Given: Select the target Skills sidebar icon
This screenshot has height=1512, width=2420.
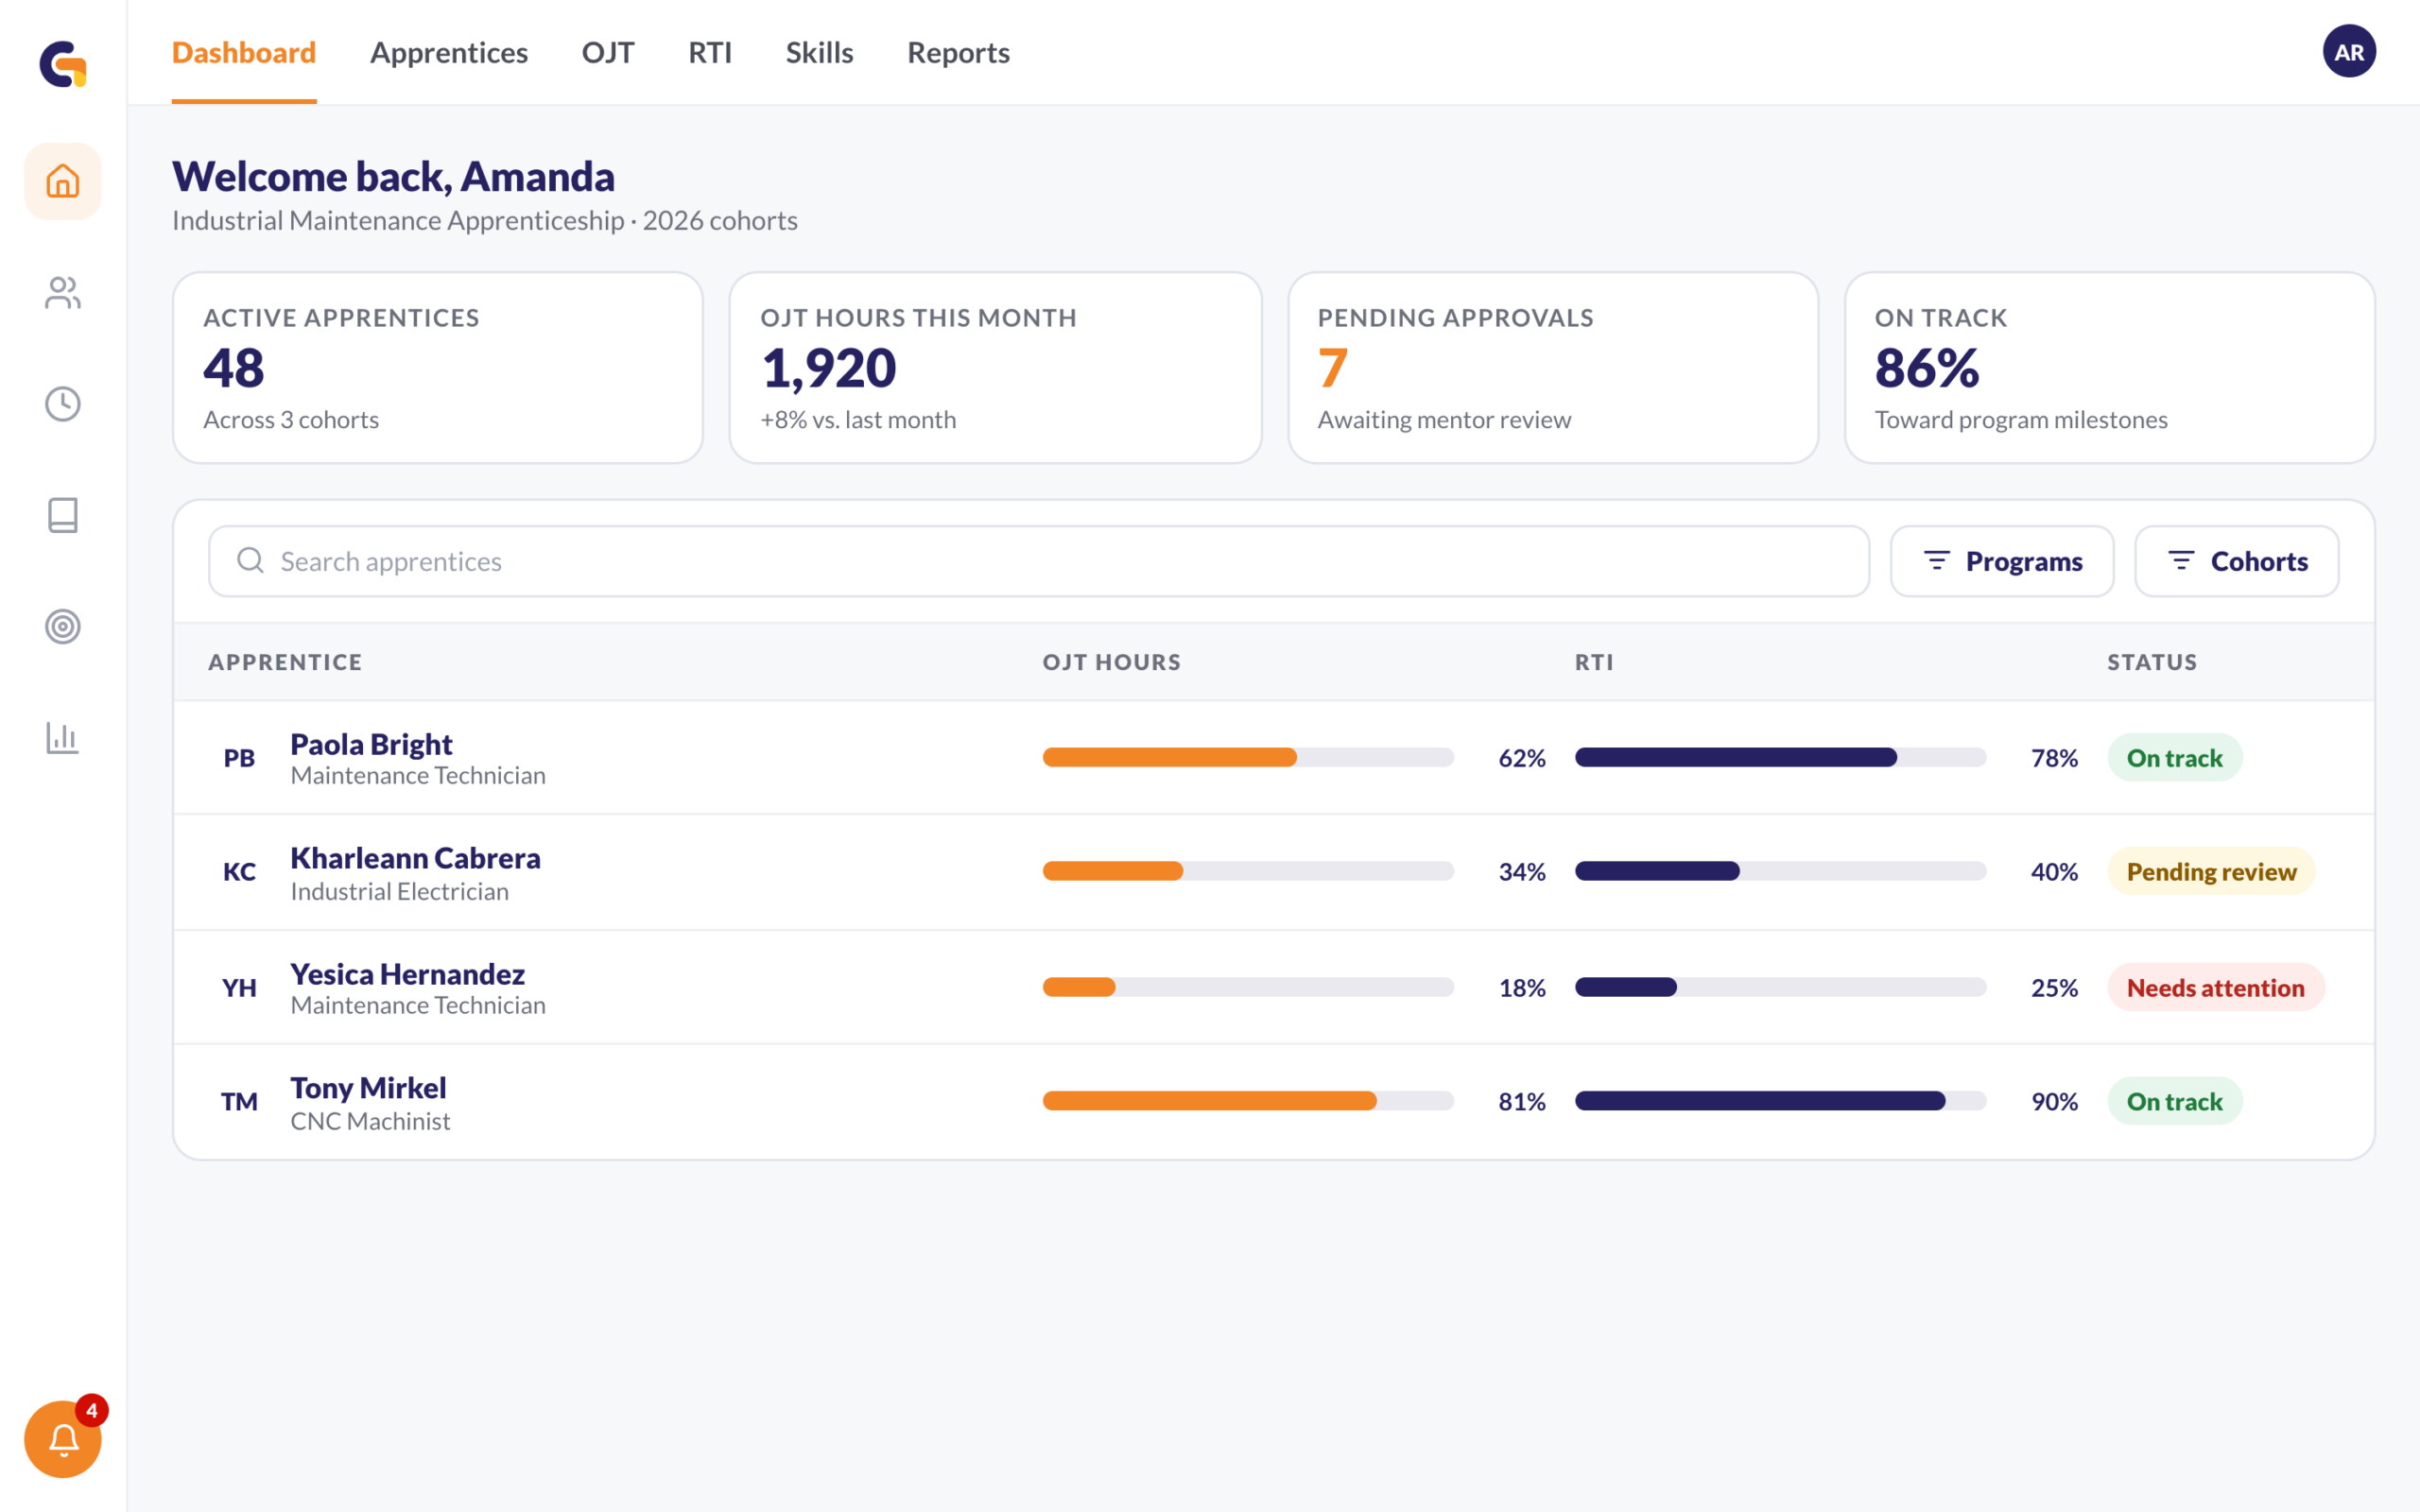Looking at the screenshot, I should point(63,626).
